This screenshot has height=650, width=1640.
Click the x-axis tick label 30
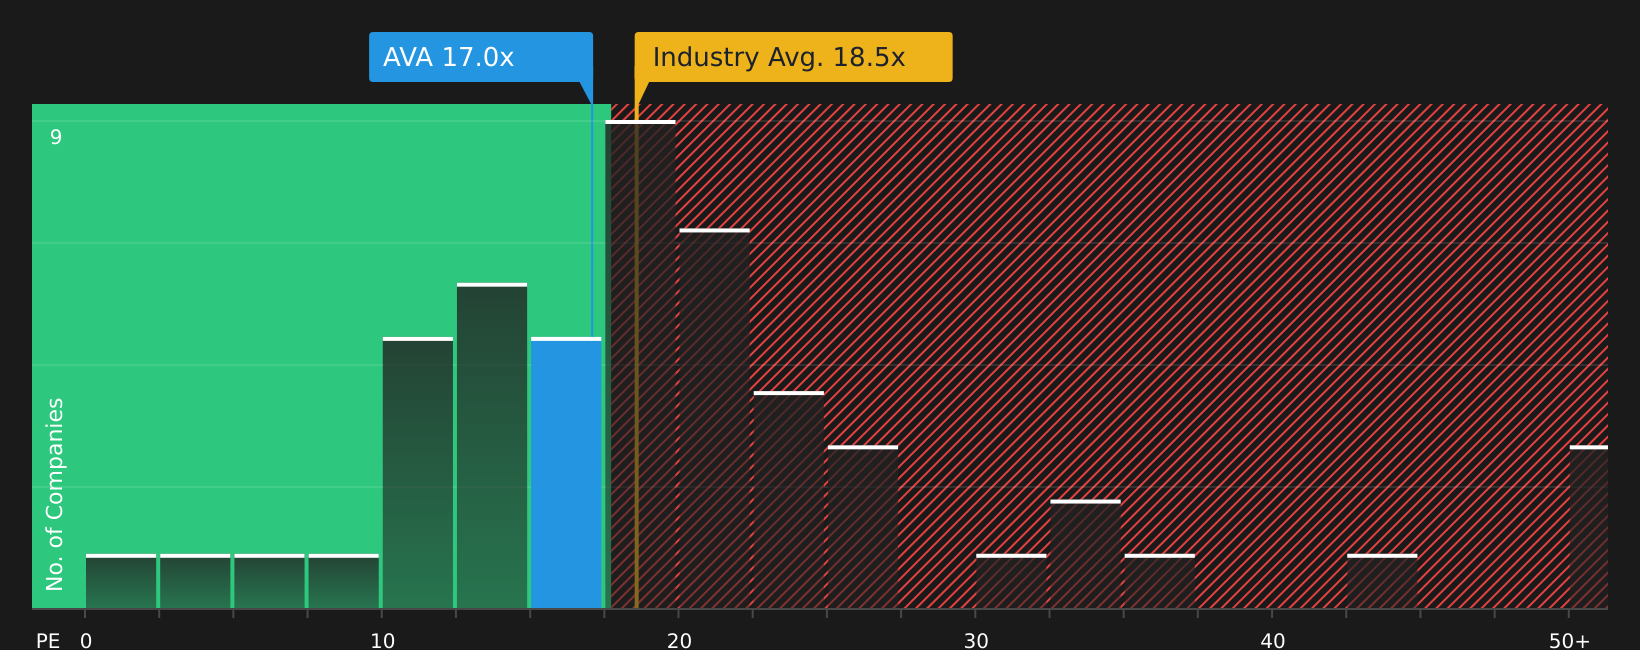(x=976, y=641)
